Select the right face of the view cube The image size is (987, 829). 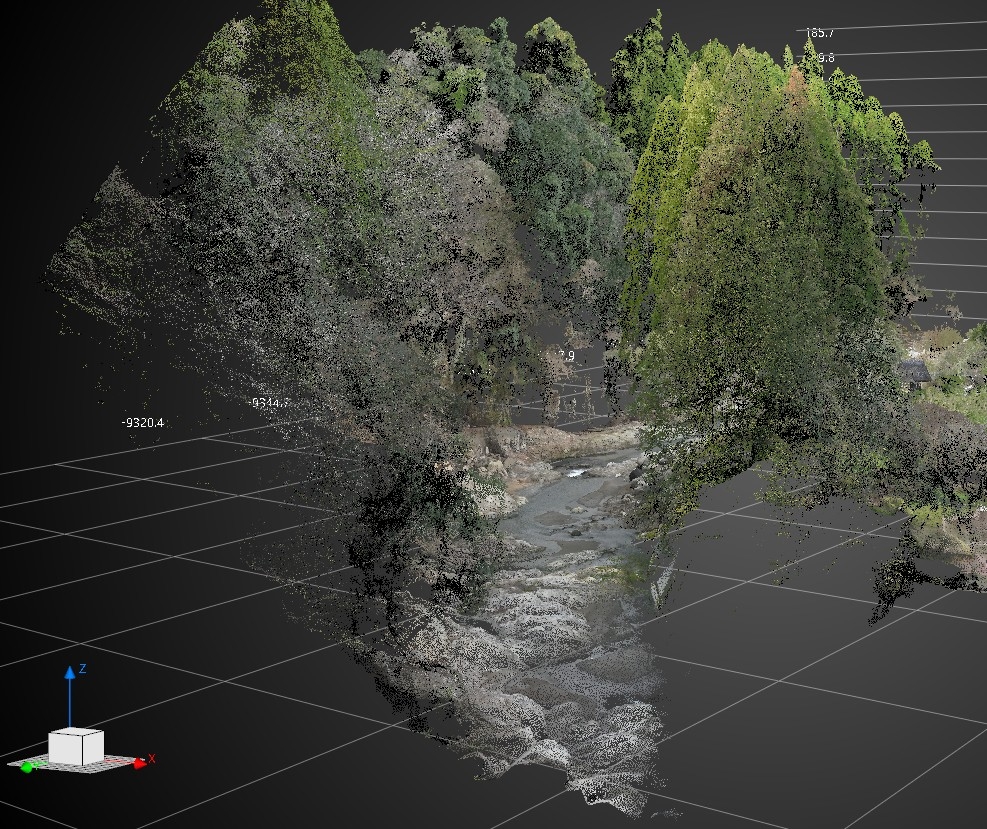[91, 750]
